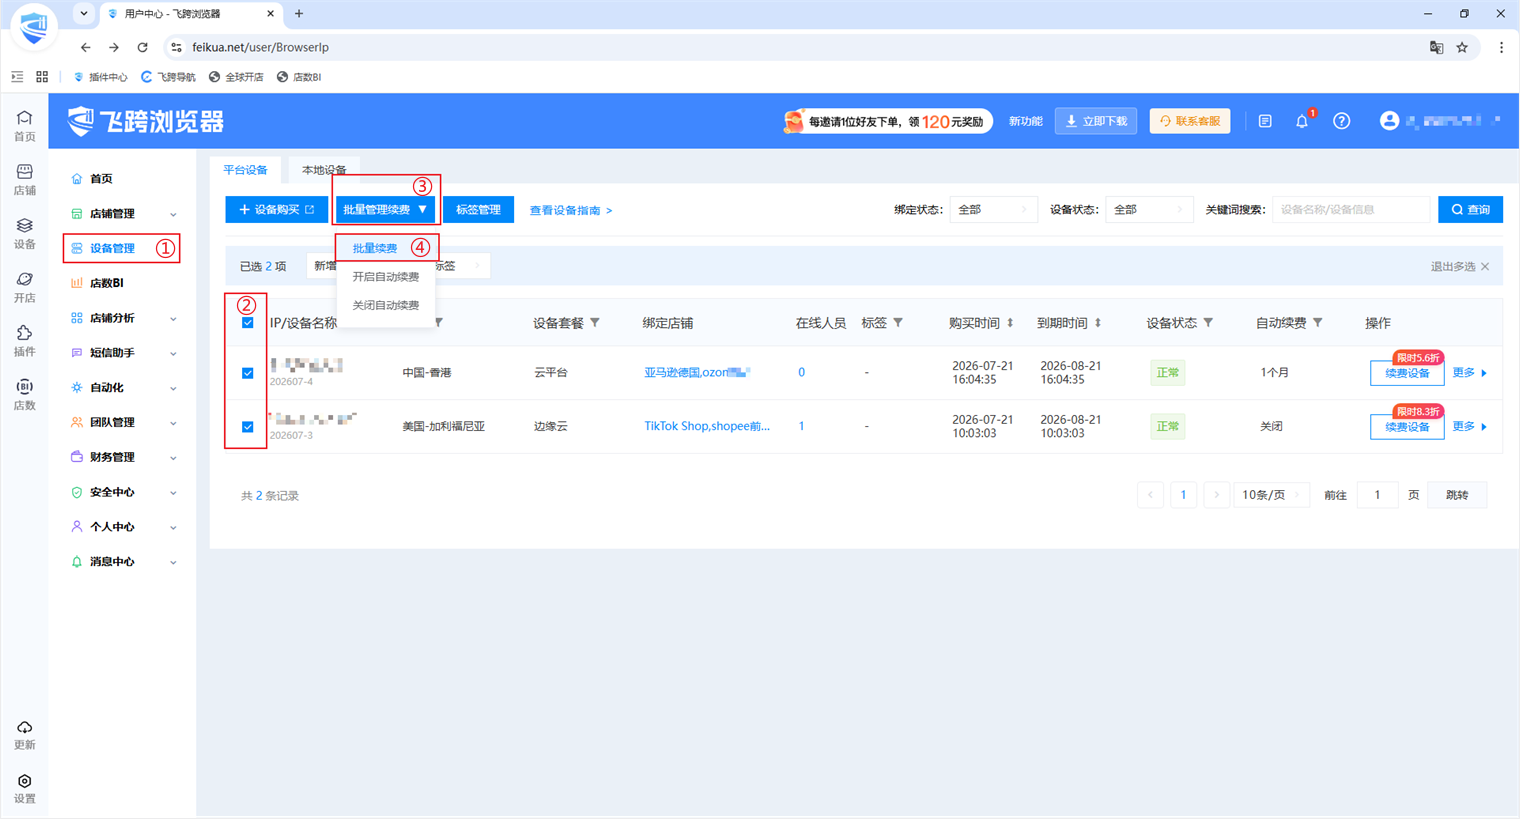Switch to the 本地设备 tab

pyautogui.click(x=324, y=170)
